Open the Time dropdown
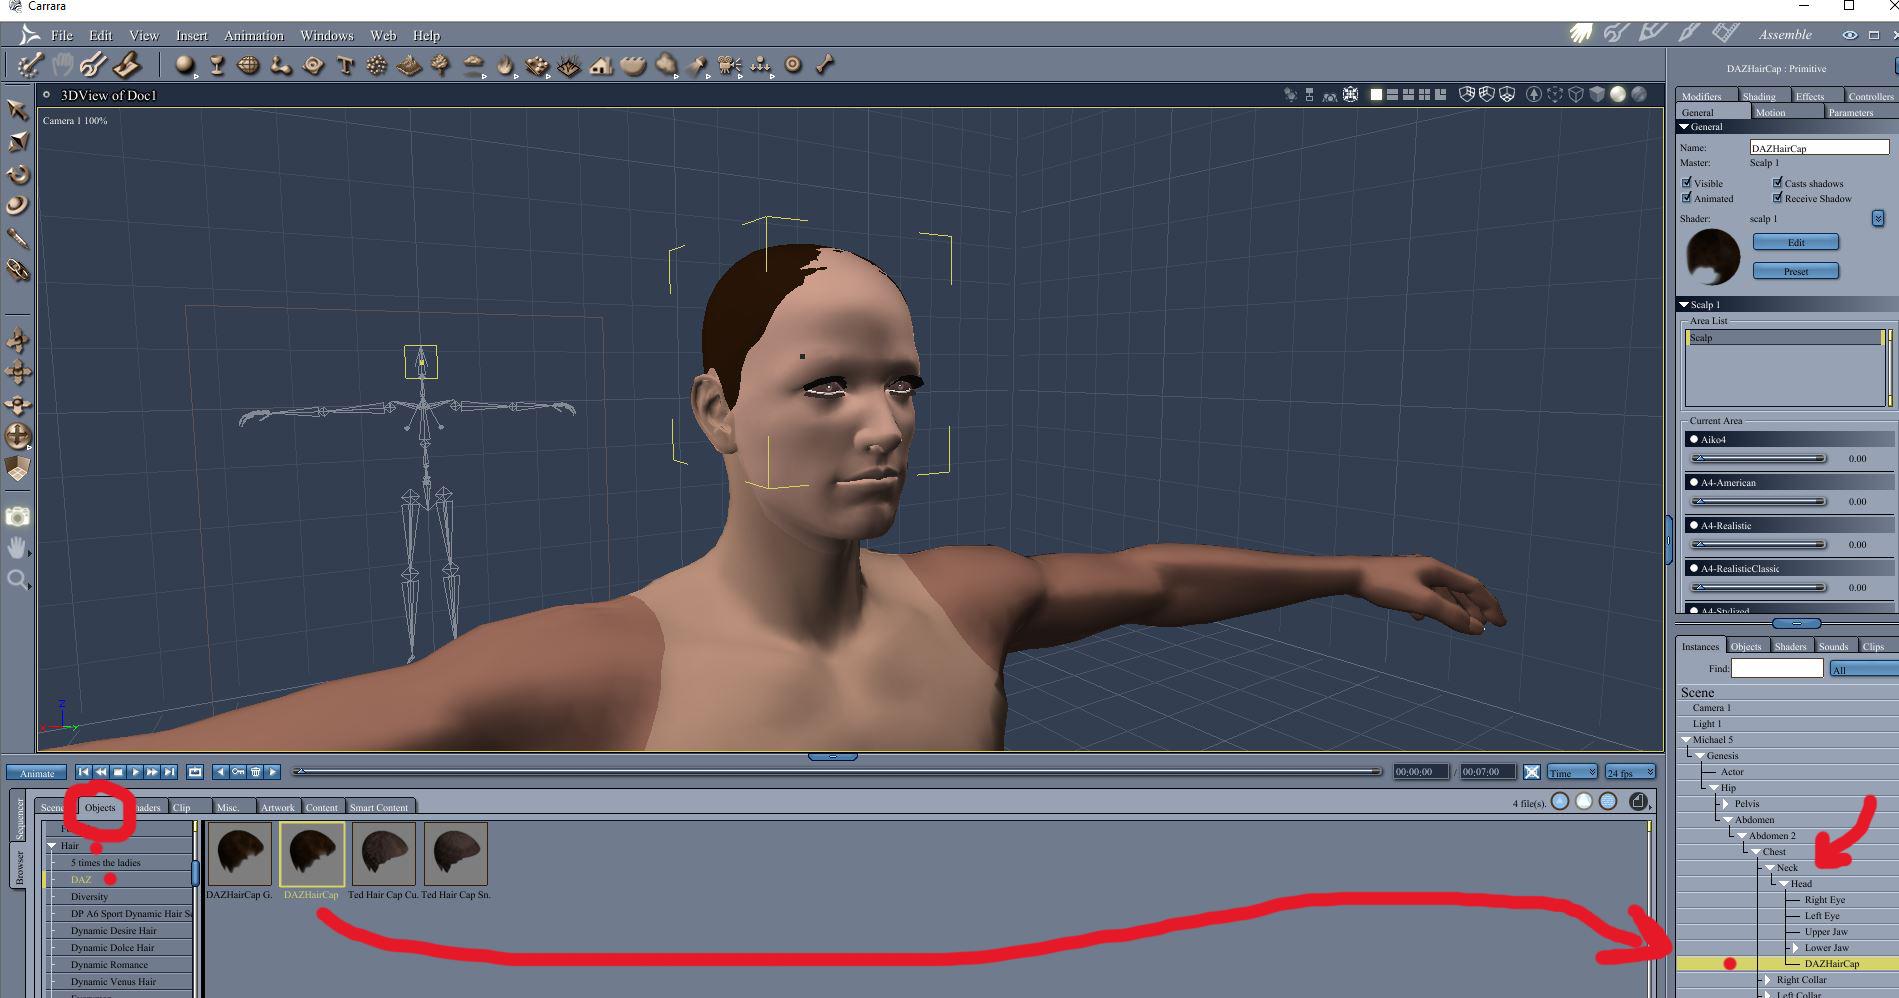1899x998 pixels. pyautogui.click(x=1572, y=772)
